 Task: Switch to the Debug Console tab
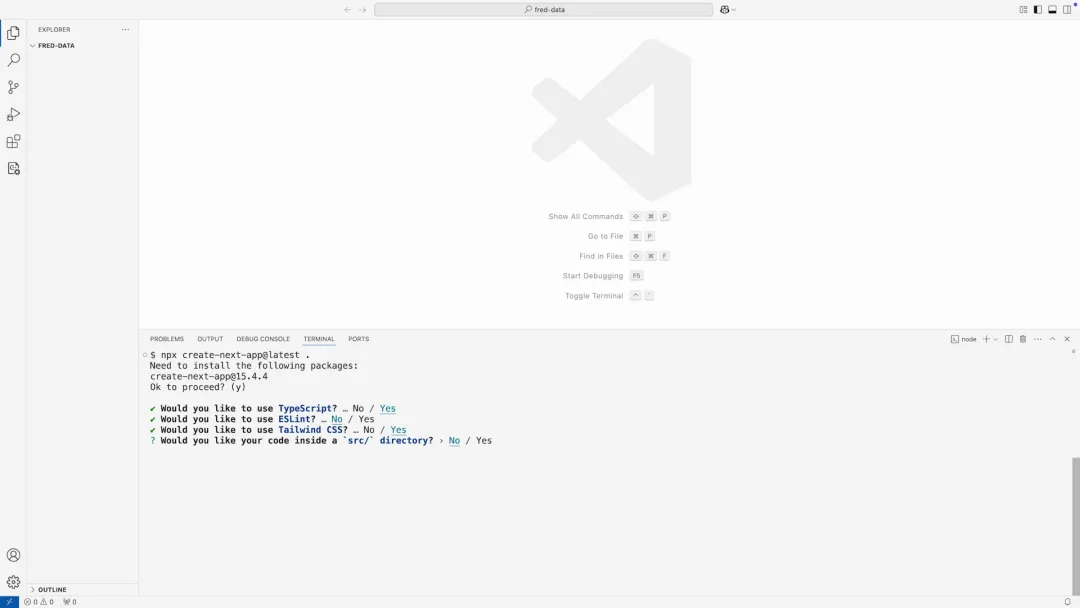263,339
